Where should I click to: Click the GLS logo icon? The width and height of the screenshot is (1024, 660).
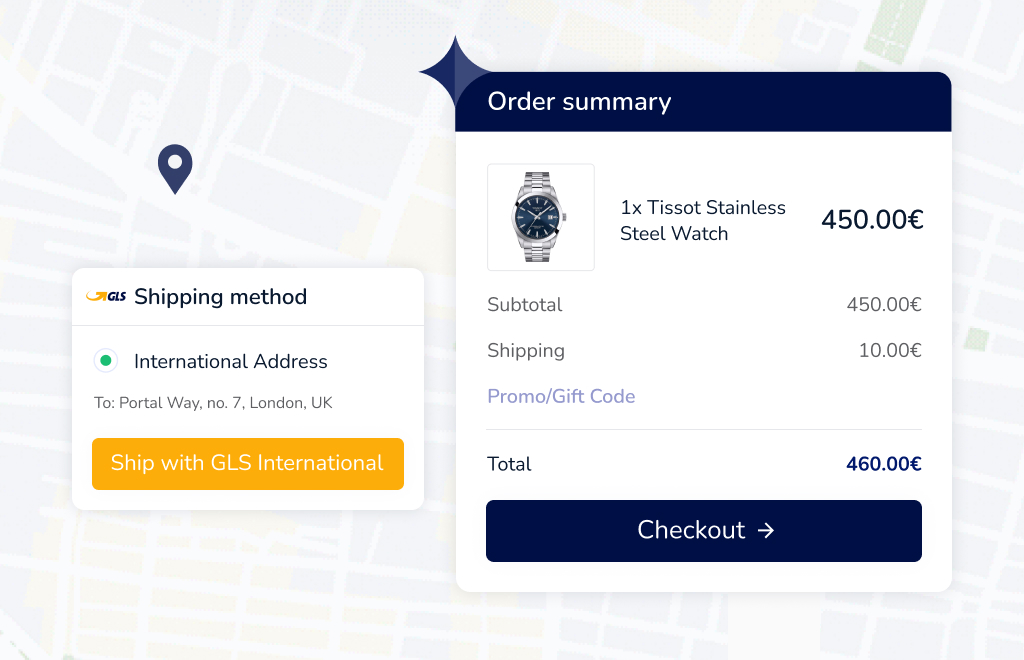pyautogui.click(x=106, y=296)
